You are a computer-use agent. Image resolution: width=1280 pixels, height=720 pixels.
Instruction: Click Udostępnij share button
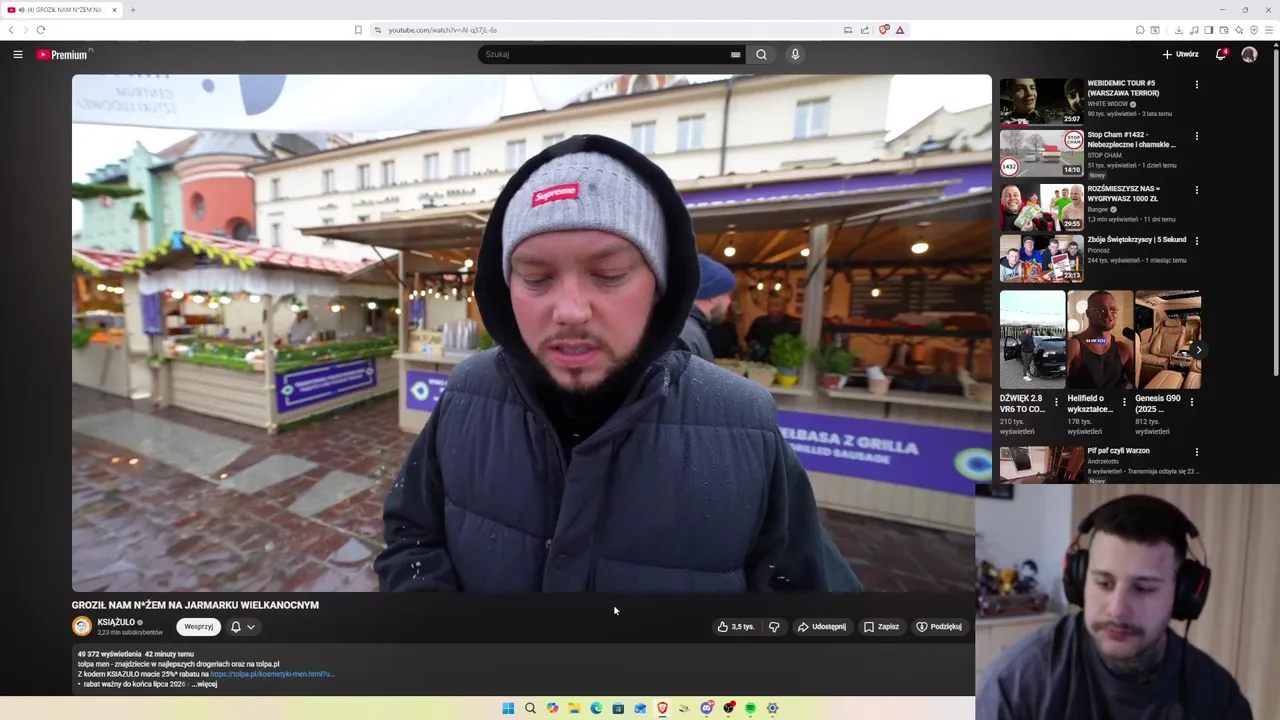tap(822, 627)
